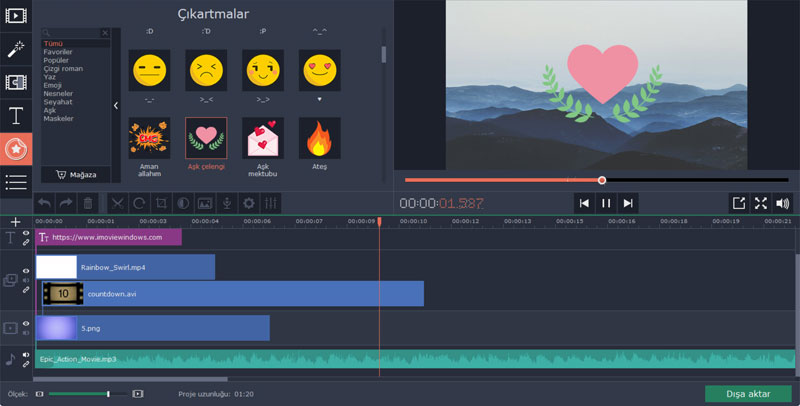Image resolution: width=800 pixels, height=406 pixels.
Task: Select the Rainbow_Swirl.mp4 clip
Action: point(125,267)
